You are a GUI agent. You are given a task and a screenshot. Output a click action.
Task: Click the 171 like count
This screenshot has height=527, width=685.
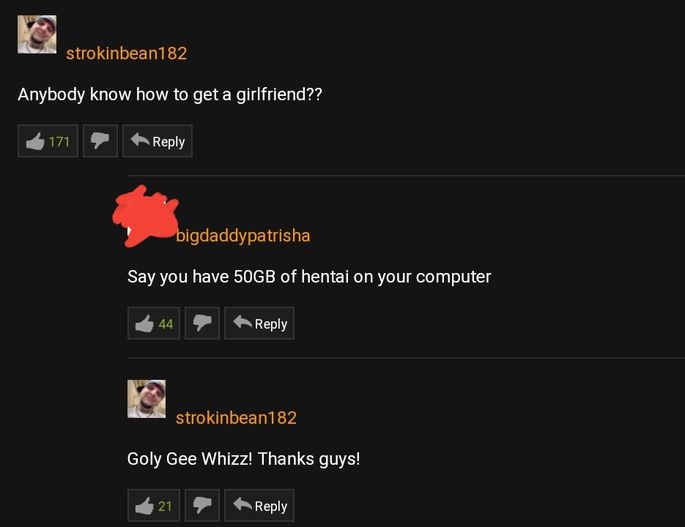59,142
